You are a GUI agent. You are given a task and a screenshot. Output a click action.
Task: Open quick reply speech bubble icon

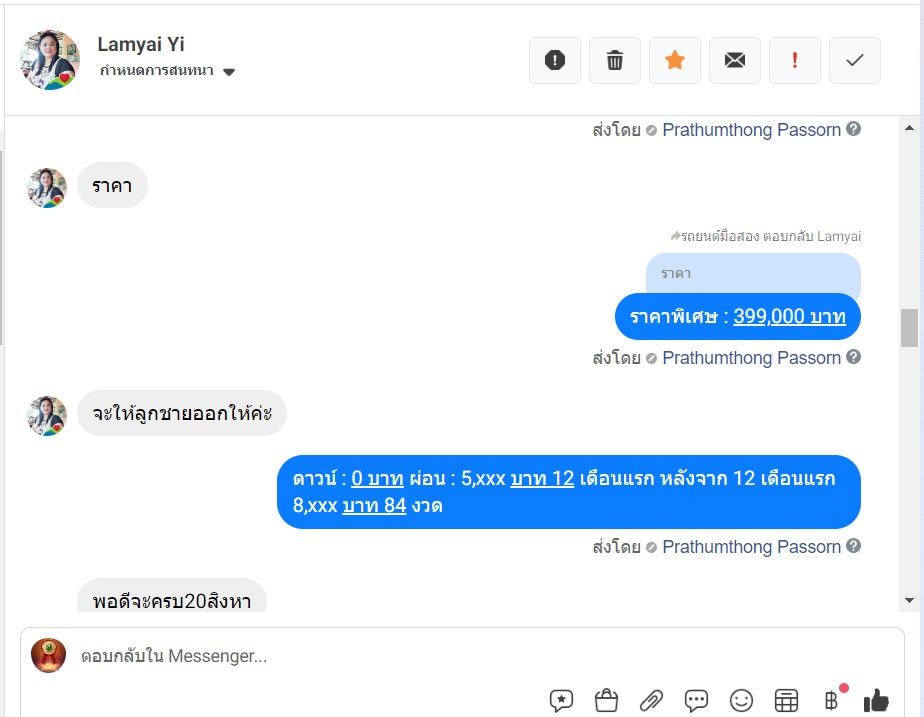click(696, 701)
